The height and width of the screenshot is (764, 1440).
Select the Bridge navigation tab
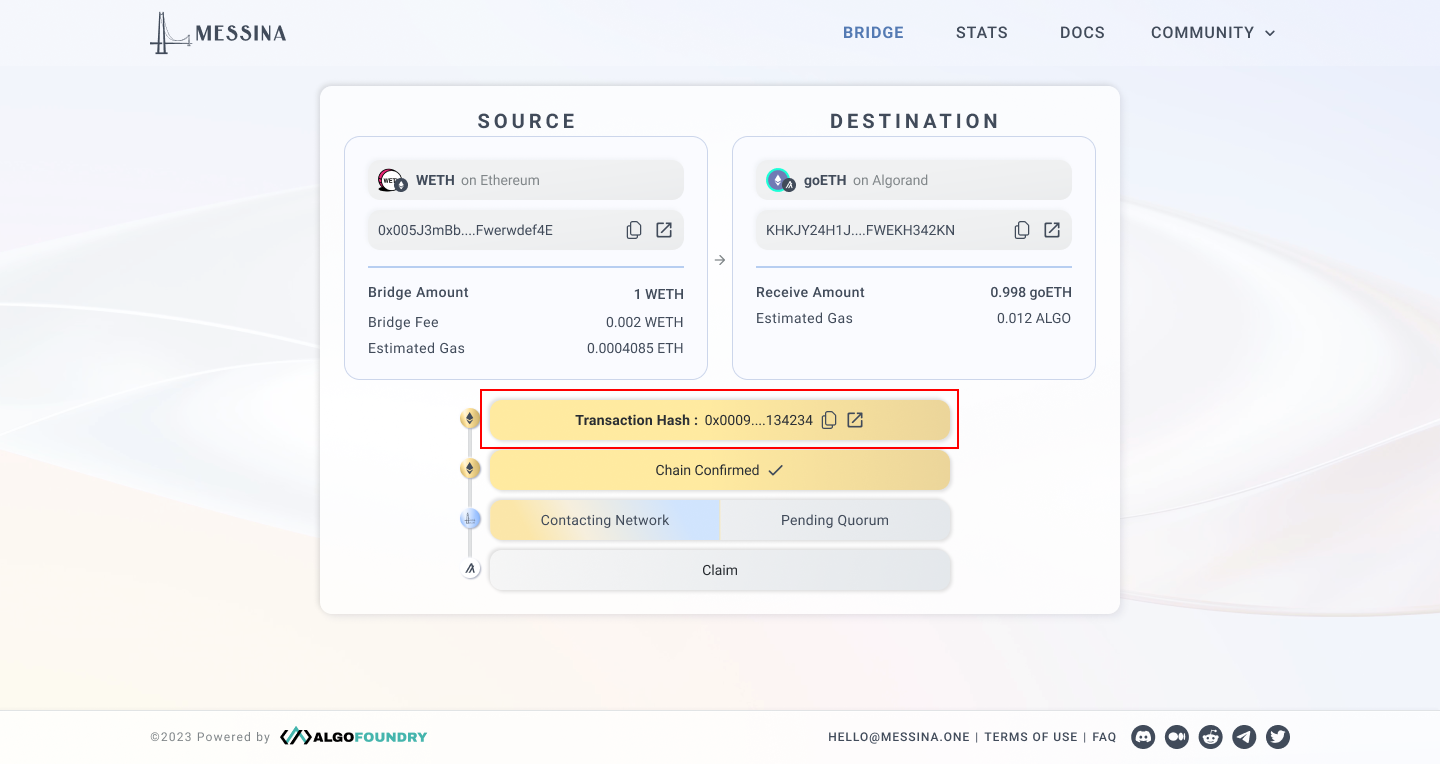point(873,33)
